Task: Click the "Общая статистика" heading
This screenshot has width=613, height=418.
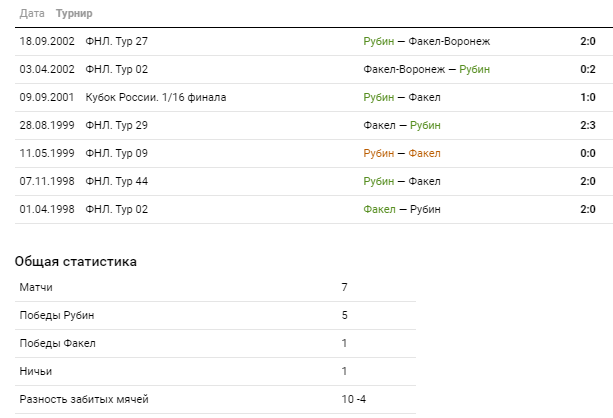Action: pos(76,262)
